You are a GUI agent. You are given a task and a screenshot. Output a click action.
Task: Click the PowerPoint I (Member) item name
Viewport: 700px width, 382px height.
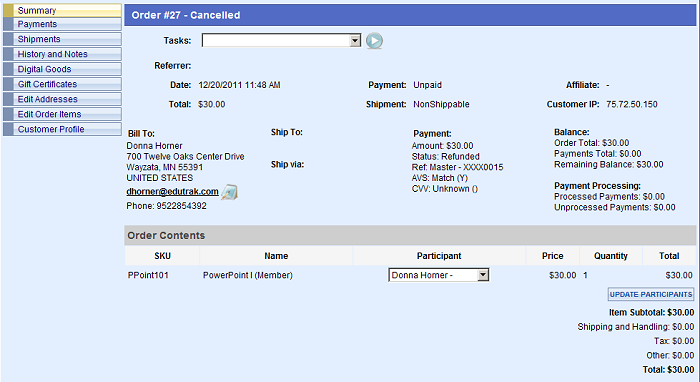tap(248, 275)
